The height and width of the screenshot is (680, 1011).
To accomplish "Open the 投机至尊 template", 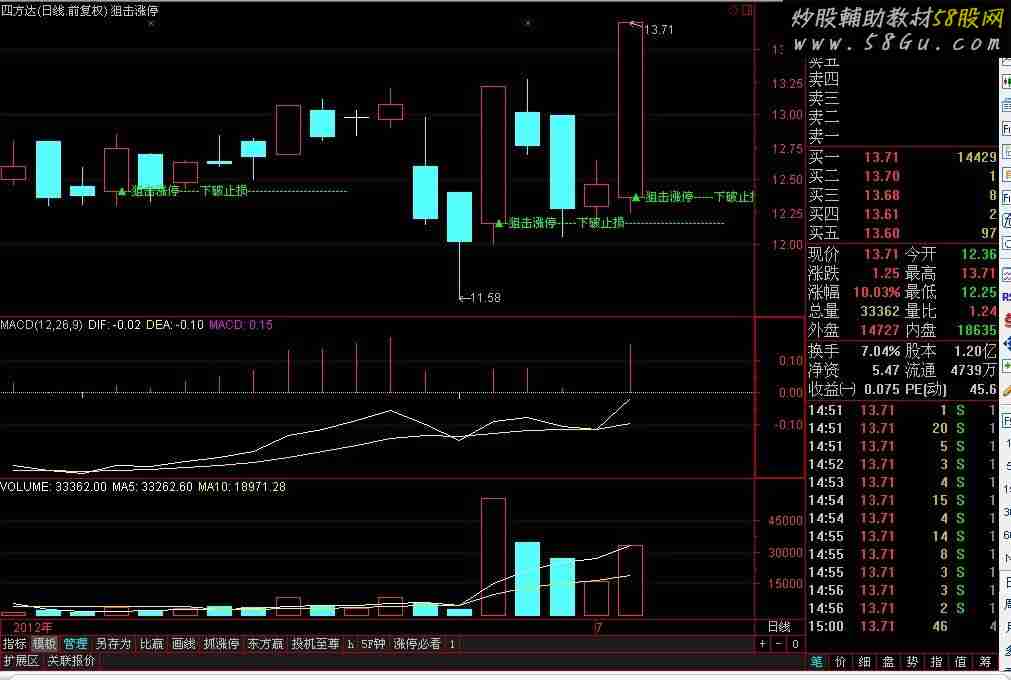I will point(315,643).
